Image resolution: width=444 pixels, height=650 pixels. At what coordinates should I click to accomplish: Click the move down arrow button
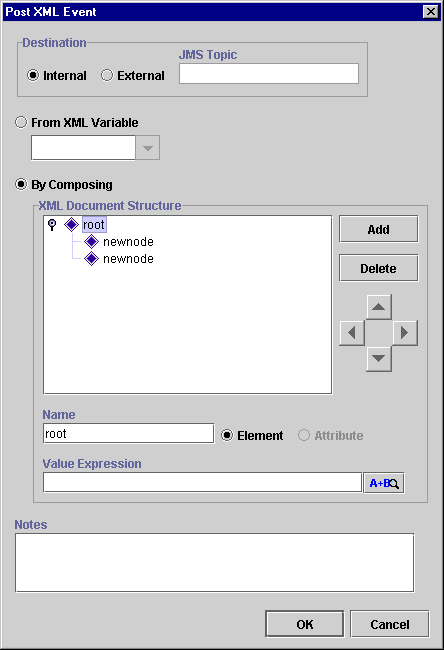(x=378, y=358)
